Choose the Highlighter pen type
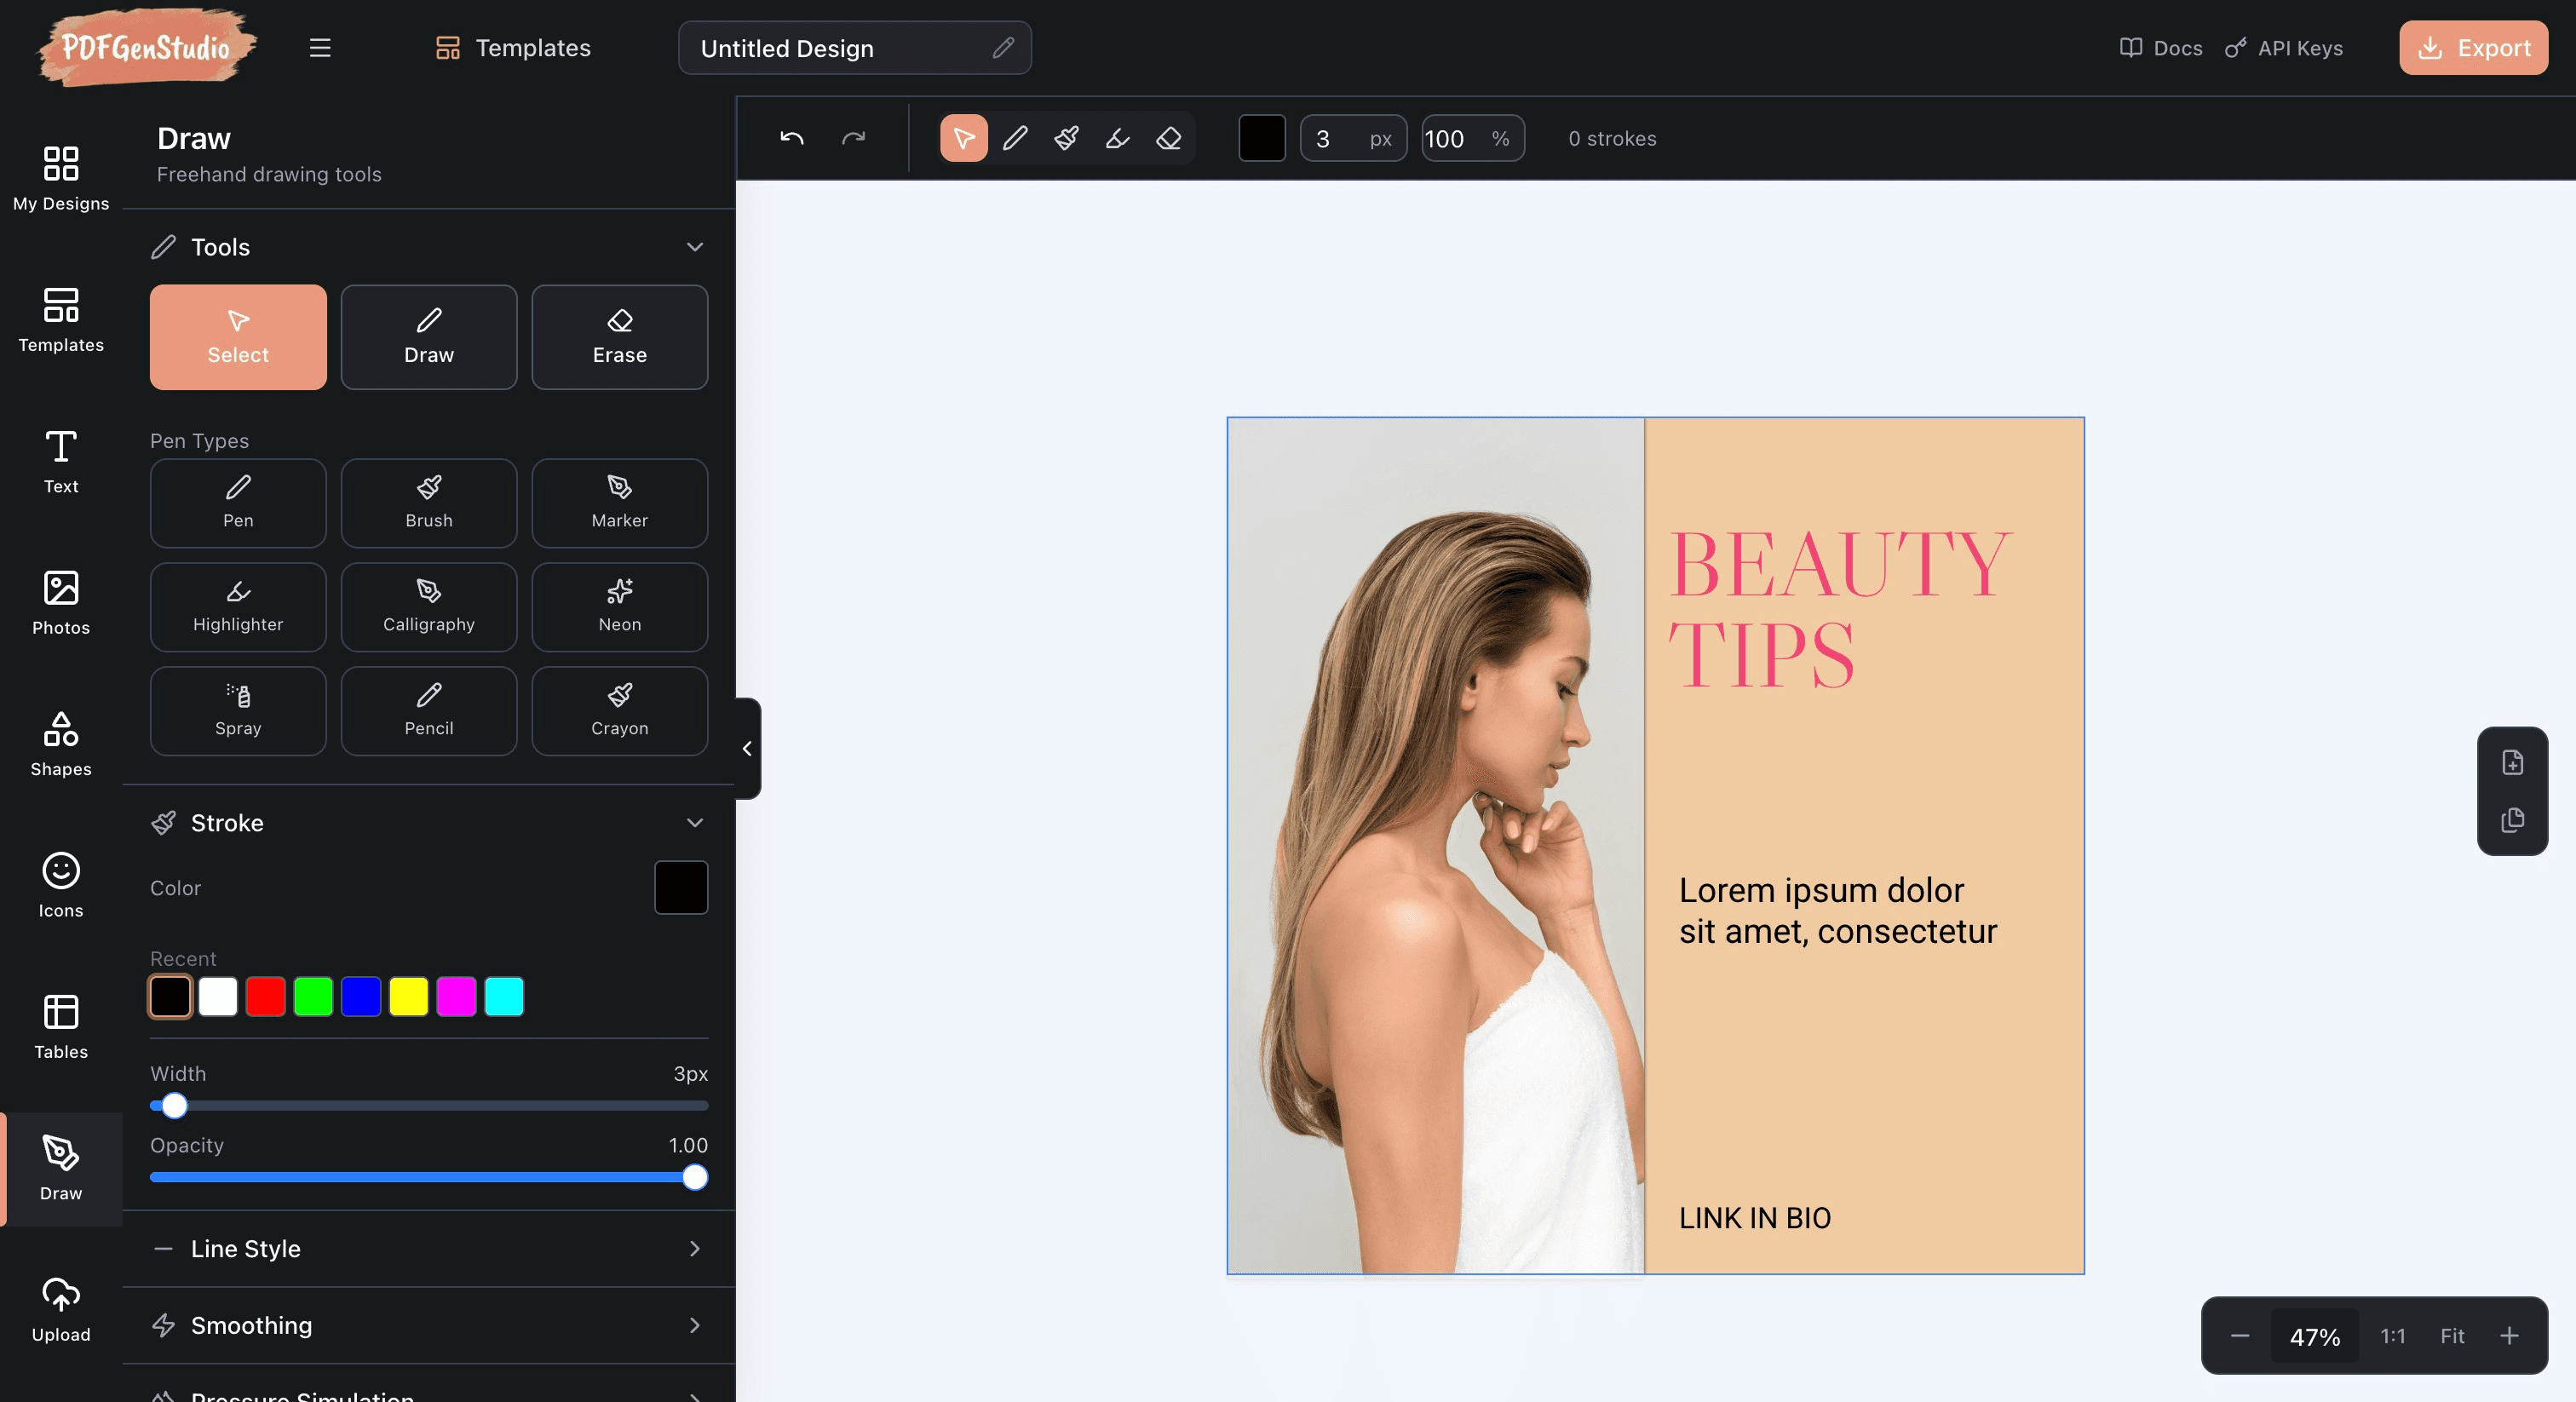Image resolution: width=2576 pixels, height=1402 pixels. coord(237,607)
